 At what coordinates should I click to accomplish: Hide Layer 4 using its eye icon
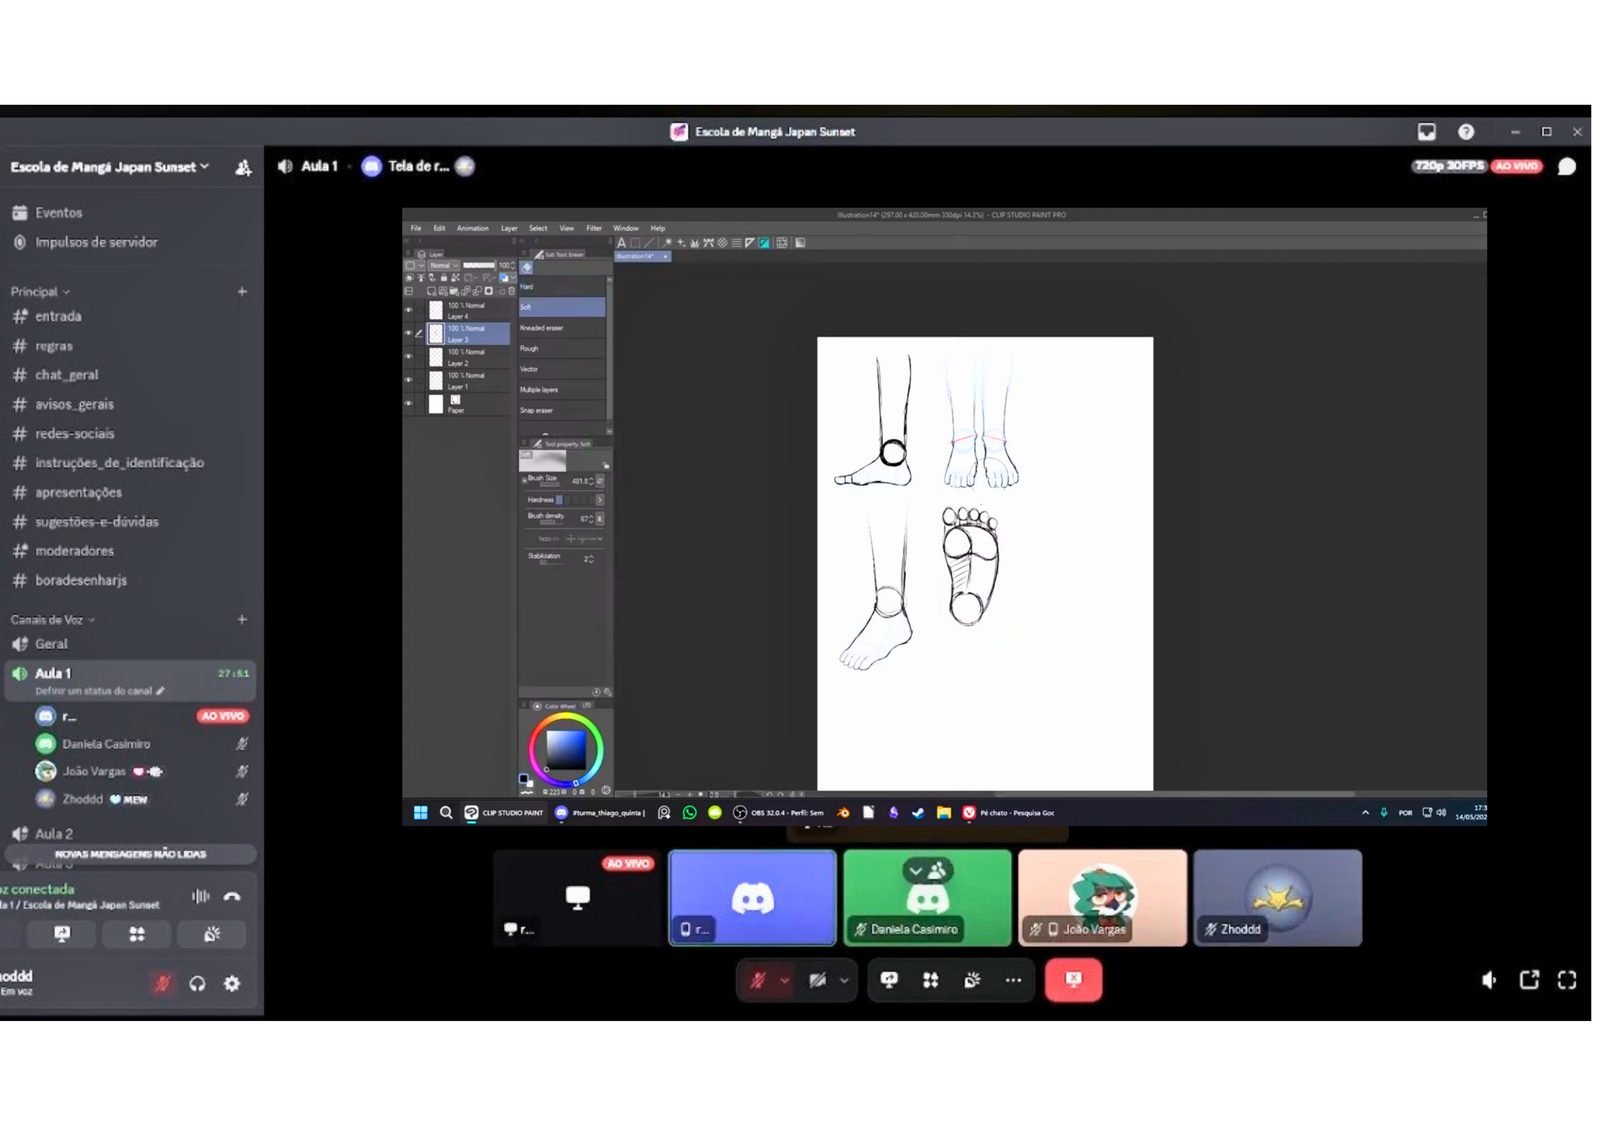408,310
